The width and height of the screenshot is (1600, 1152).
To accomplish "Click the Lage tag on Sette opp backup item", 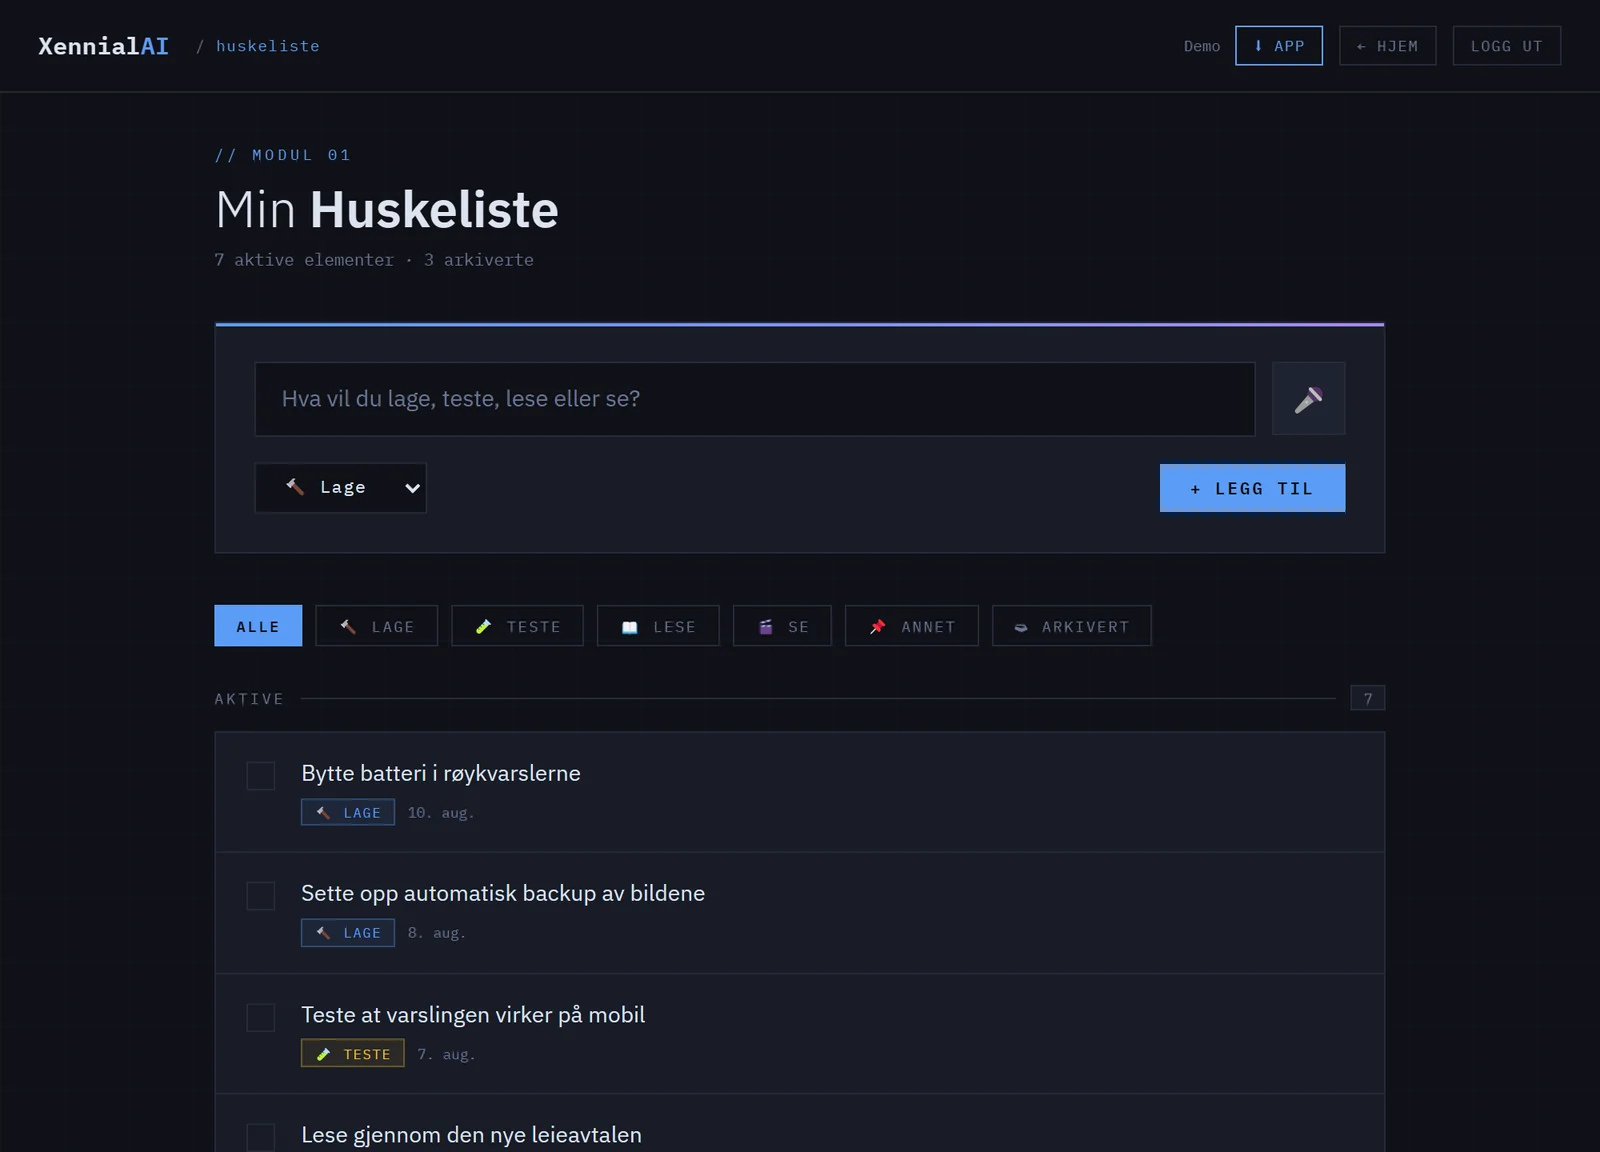I will click(x=348, y=933).
